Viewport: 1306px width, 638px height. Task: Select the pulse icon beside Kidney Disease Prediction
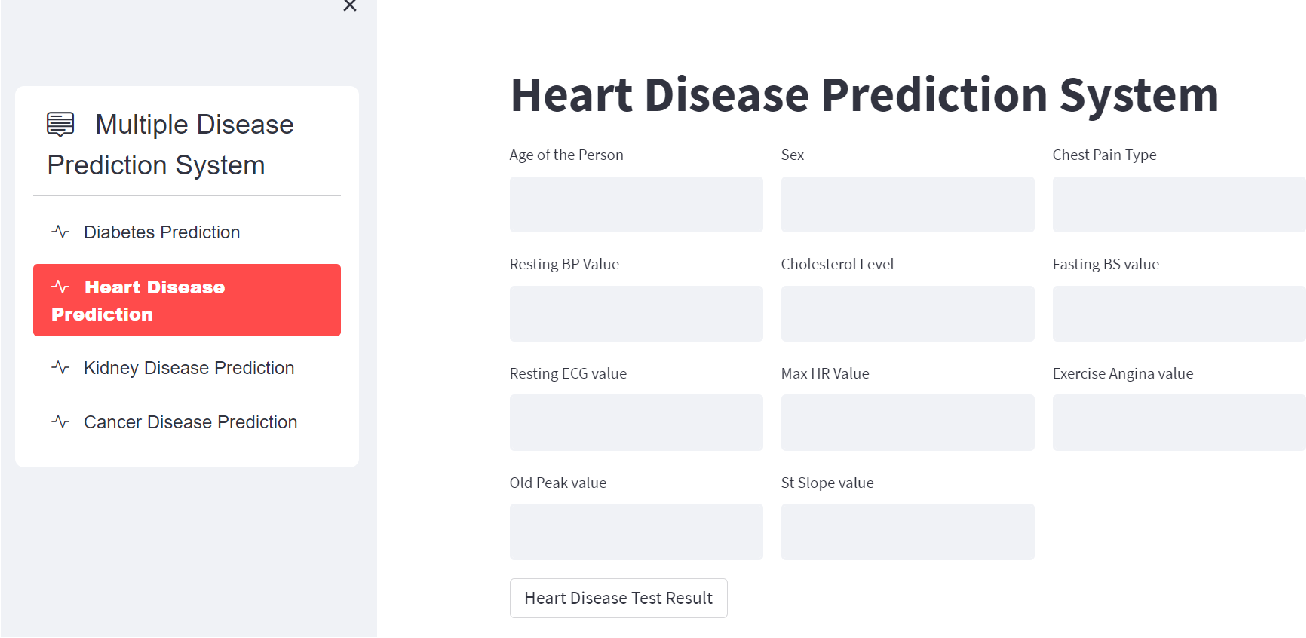coord(60,367)
